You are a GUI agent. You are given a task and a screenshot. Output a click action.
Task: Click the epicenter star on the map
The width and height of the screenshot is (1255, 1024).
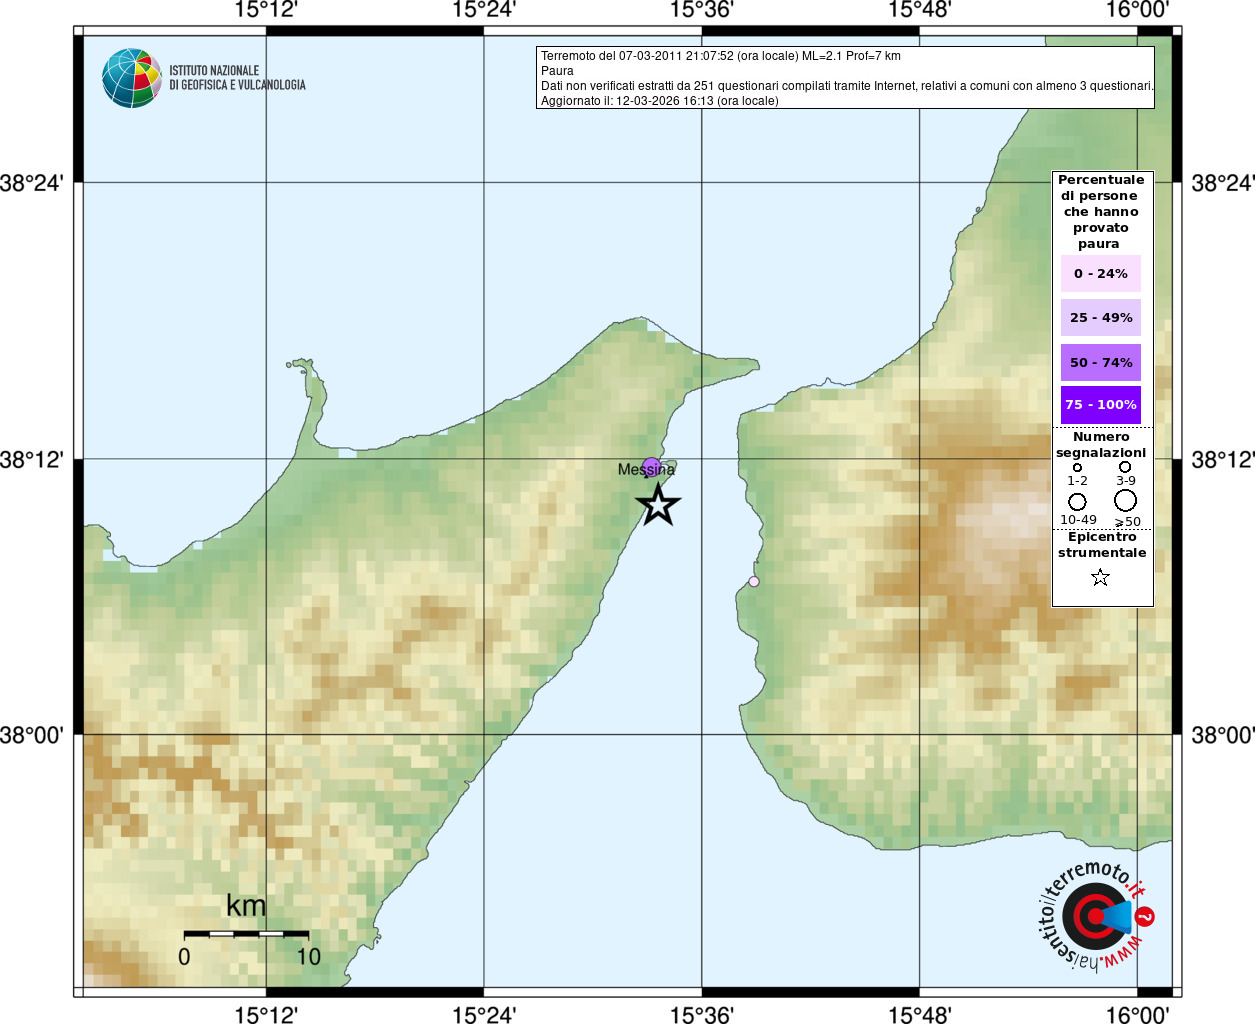[657, 505]
